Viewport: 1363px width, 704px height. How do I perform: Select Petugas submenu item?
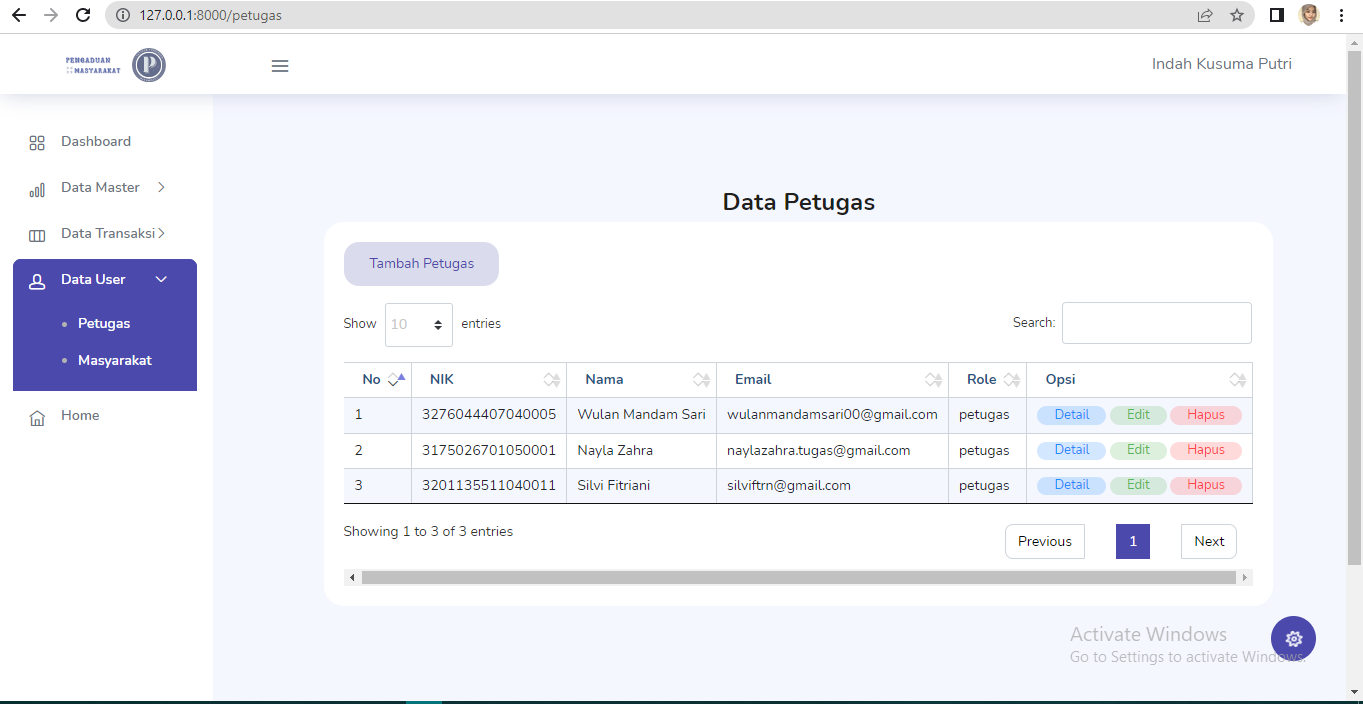coord(104,323)
